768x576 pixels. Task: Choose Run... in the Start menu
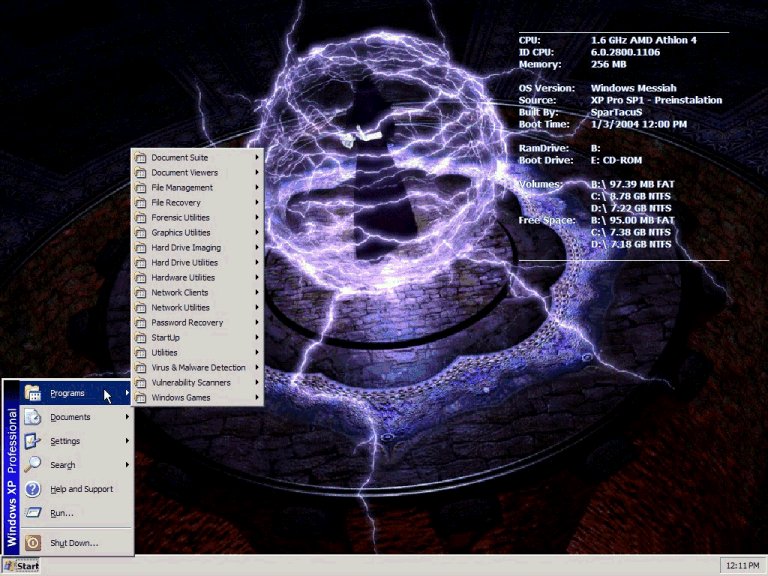76,513
